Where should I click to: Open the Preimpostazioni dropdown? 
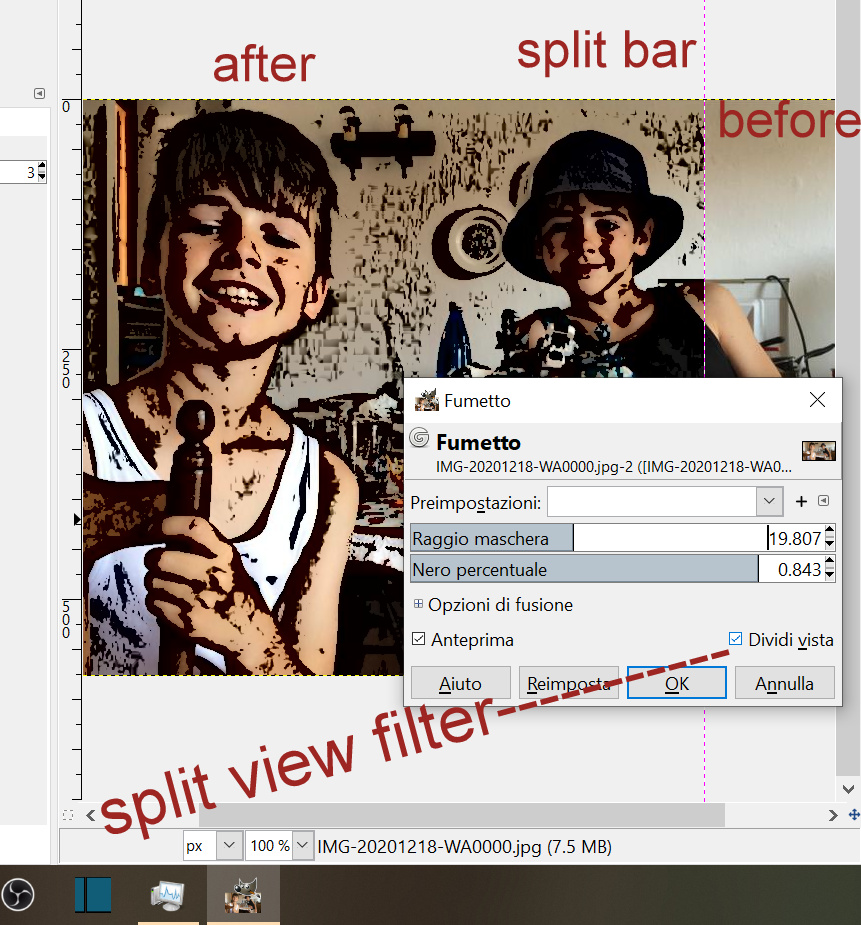[769, 501]
